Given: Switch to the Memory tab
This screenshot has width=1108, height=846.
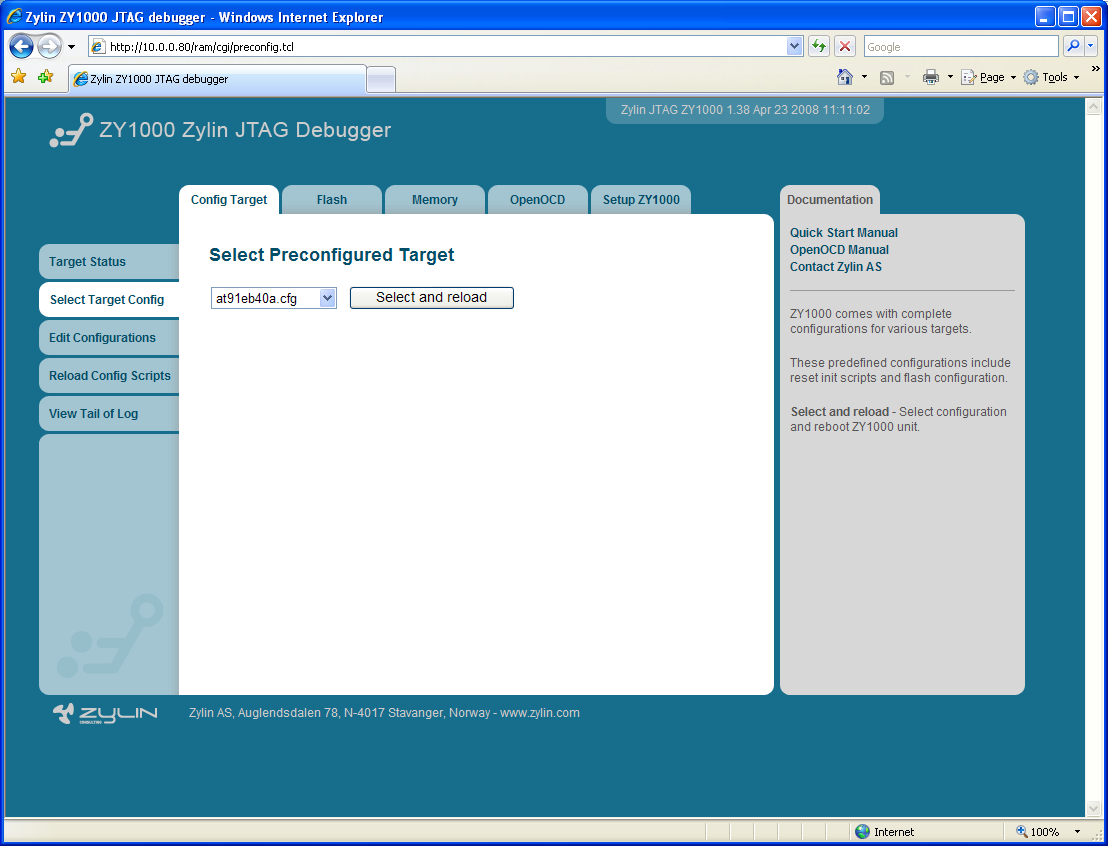Looking at the screenshot, I should [x=435, y=200].
